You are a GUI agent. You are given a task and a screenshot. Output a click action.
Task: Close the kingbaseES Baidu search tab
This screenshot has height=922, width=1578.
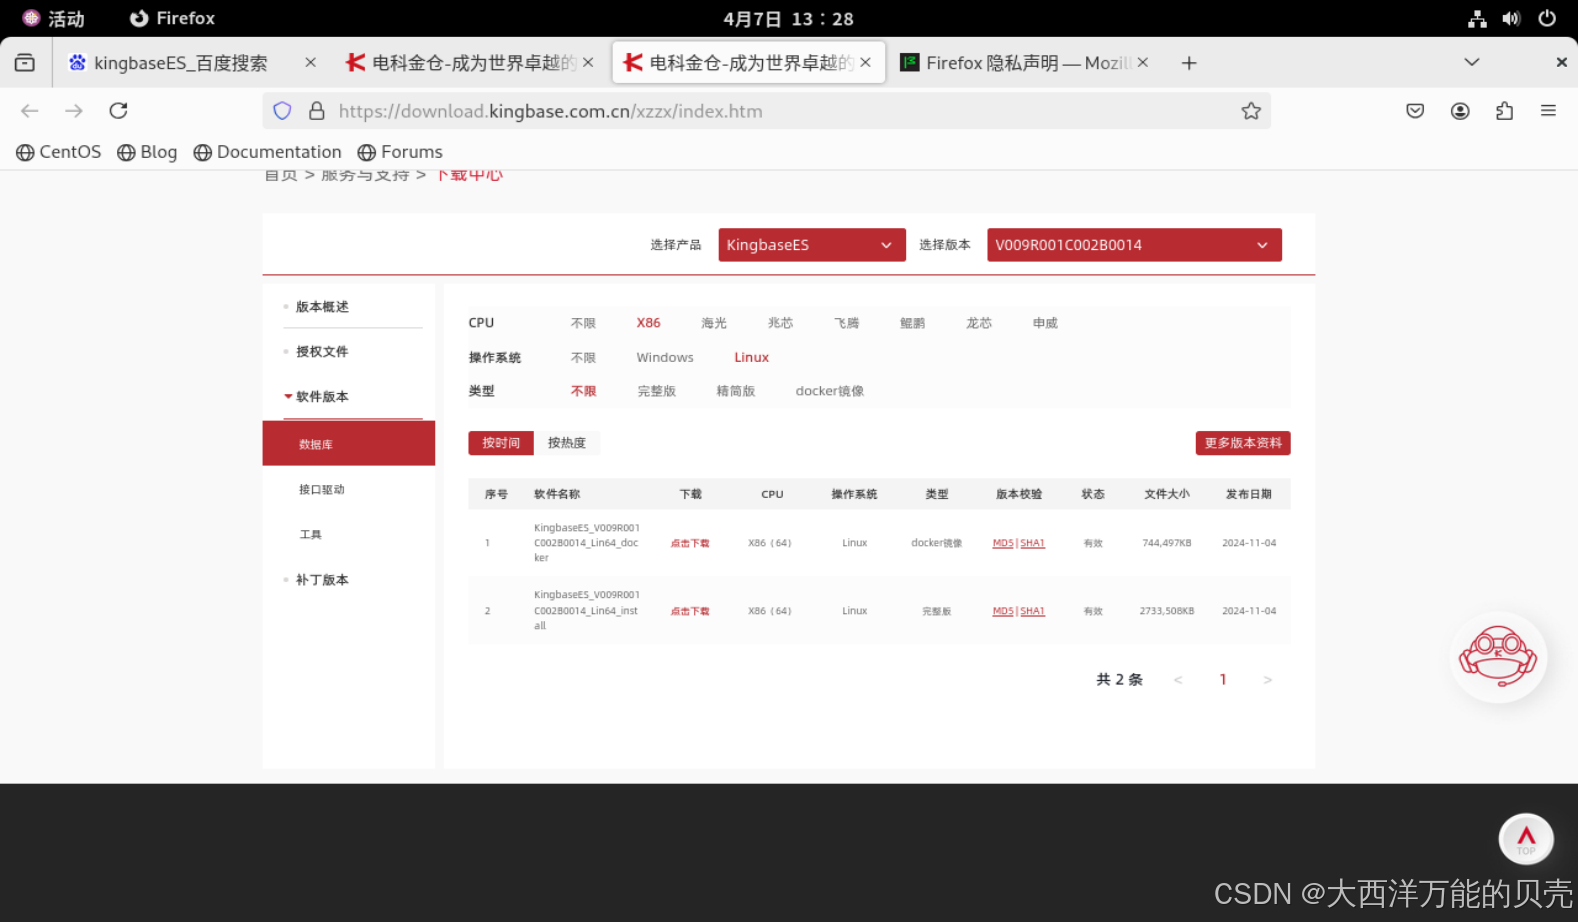coord(310,62)
